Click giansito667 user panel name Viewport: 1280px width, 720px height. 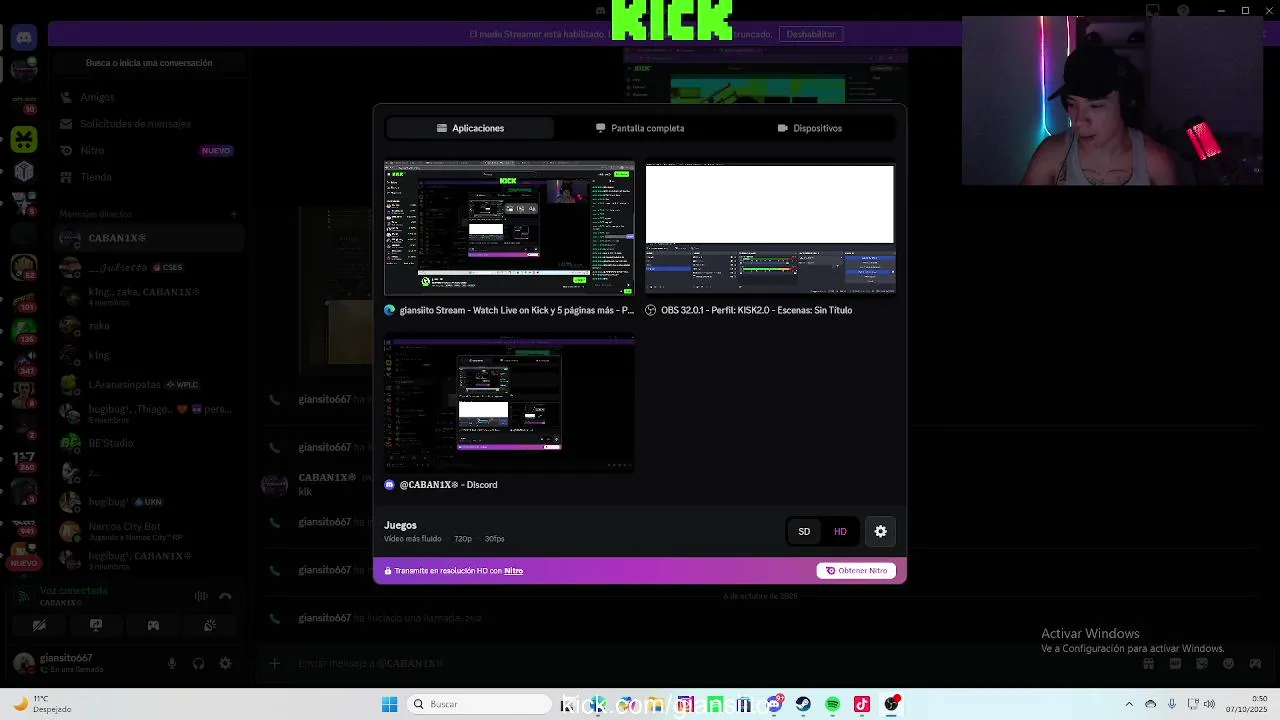click(x=66, y=658)
